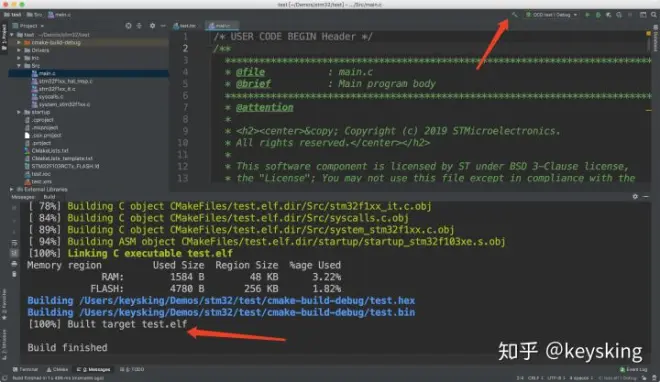This screenshot has height=382, width=660.
Task: Select test.ioc file
Action: [38, 174]
